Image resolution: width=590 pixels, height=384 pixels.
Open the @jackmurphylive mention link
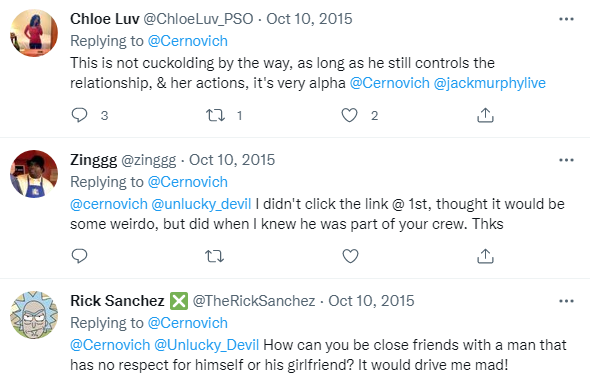pos(490,83)
